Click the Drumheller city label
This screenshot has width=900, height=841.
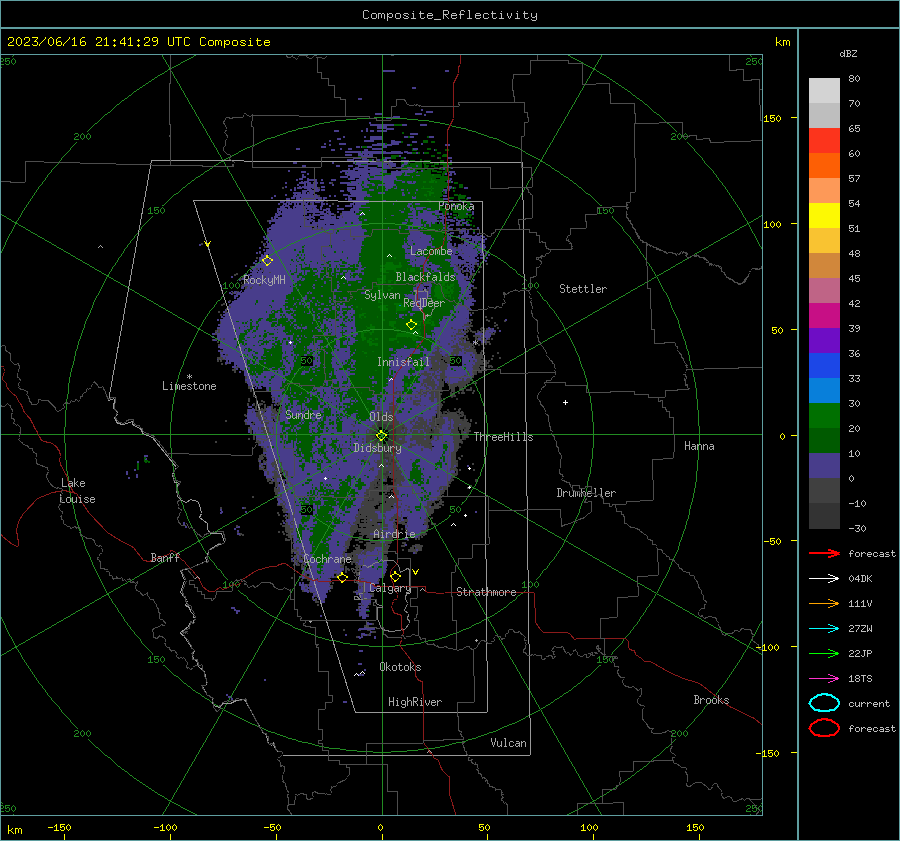pos(586,493)
